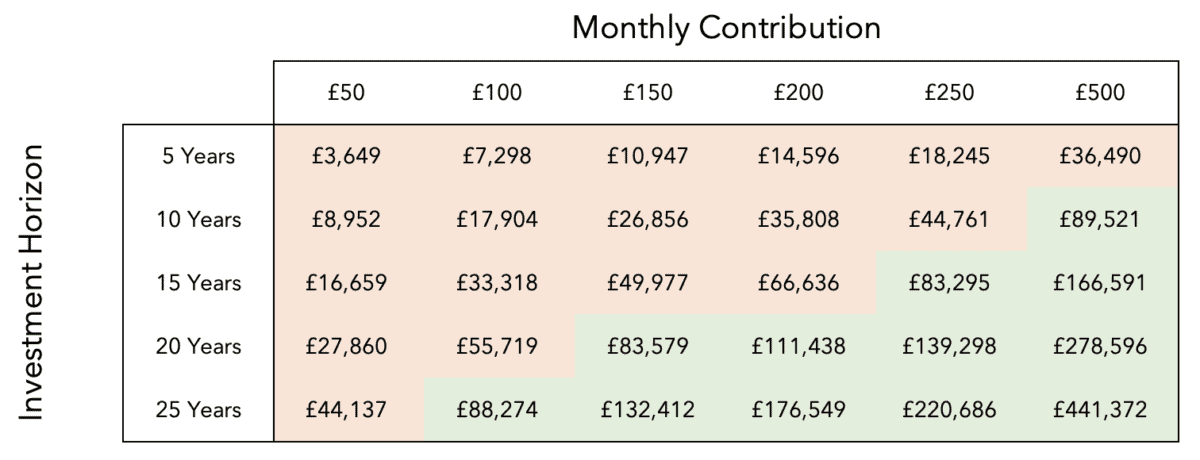Viewport: 1200px width, 460px height.
Task: Click the £150 column header
Action: pos(648,93)
